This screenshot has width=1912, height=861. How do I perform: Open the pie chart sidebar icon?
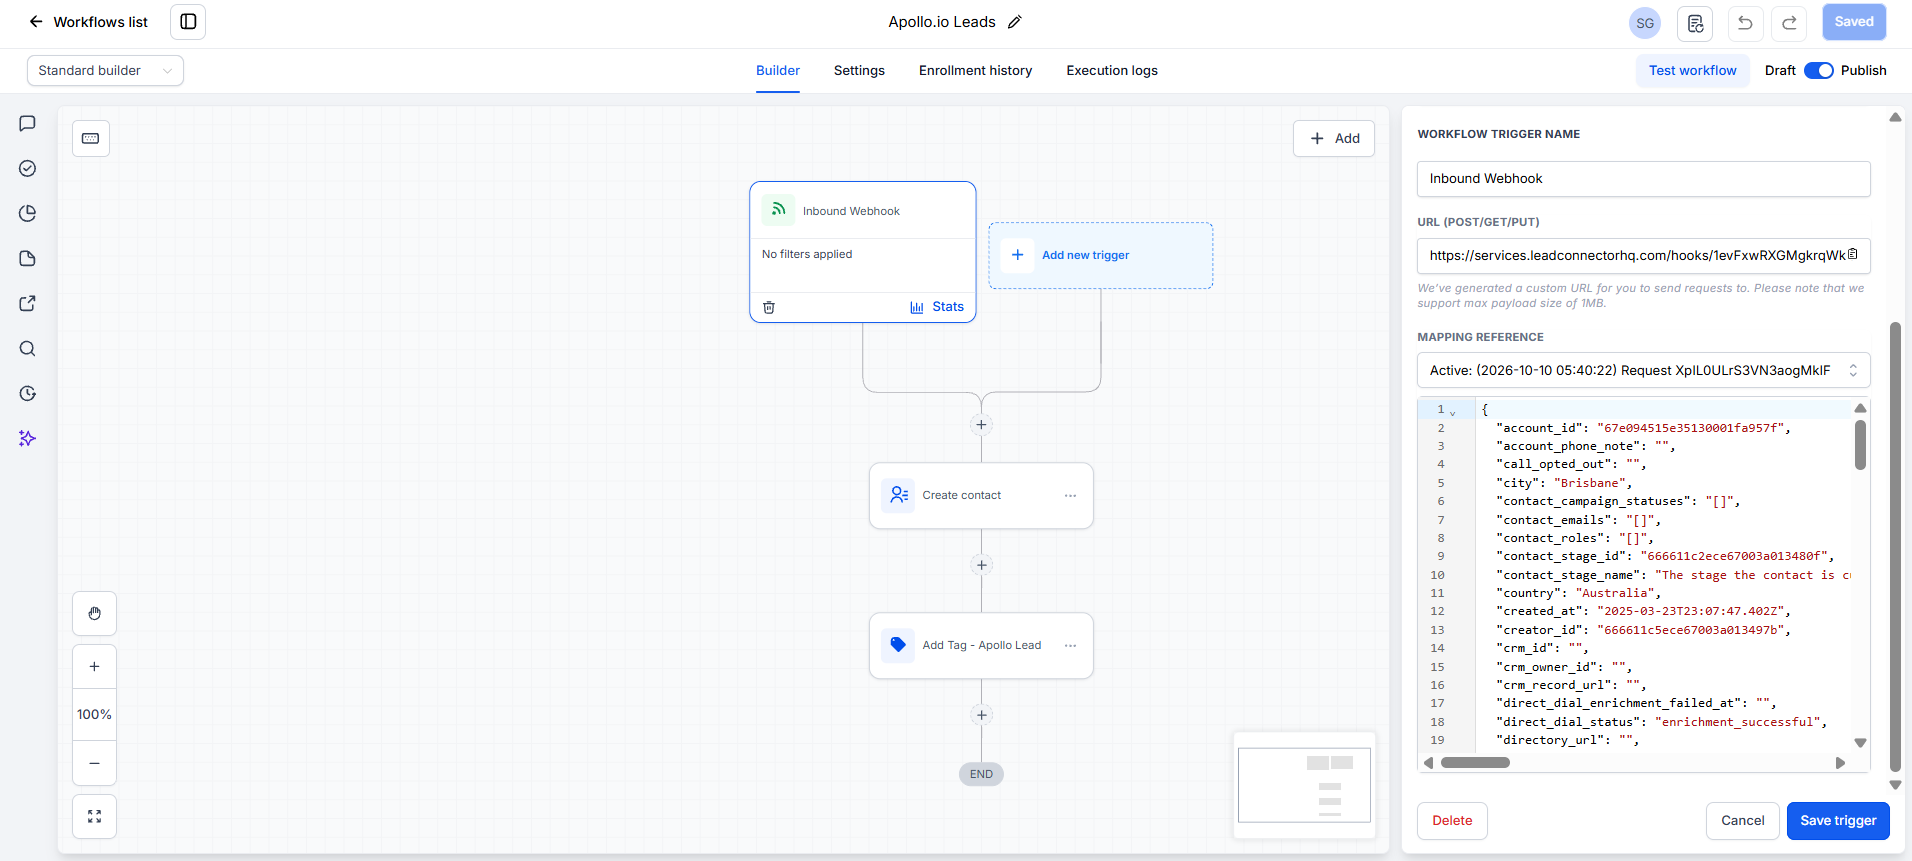(28, 213)
